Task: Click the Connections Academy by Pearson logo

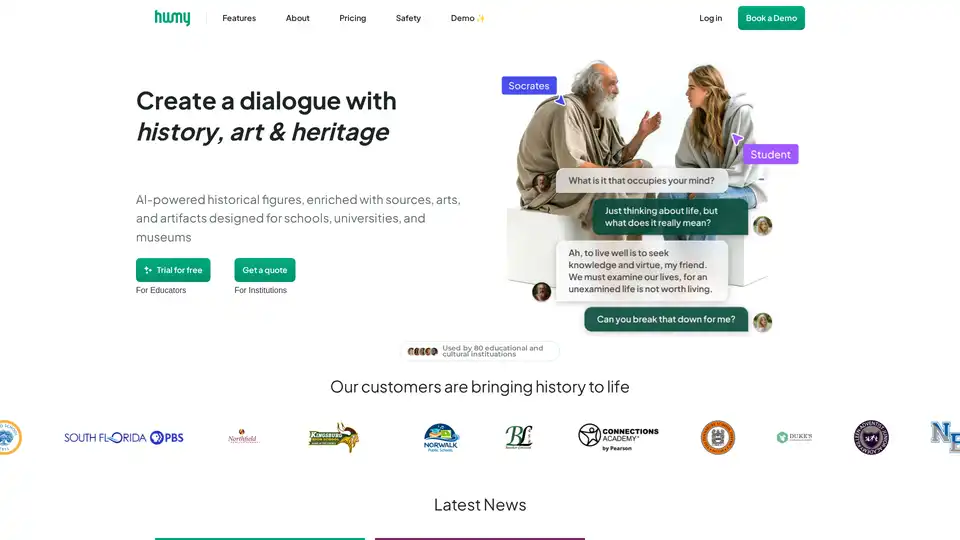Action: pyautogui.click(x=618, y=436)
